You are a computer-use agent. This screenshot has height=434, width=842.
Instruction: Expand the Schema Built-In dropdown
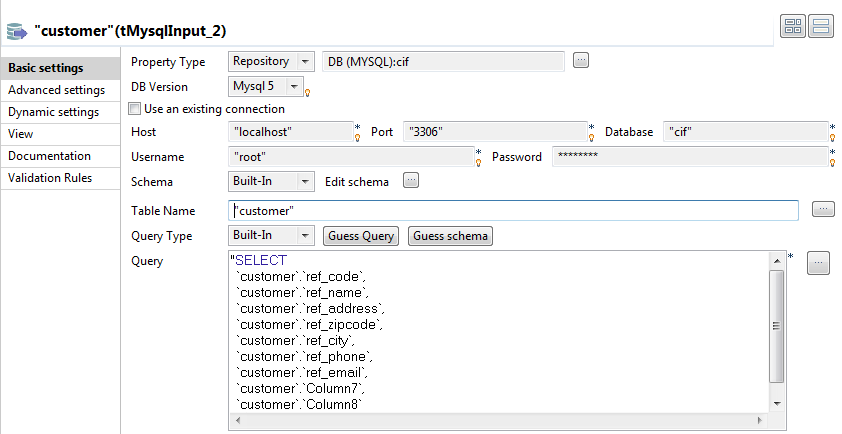tap(305, 182)
